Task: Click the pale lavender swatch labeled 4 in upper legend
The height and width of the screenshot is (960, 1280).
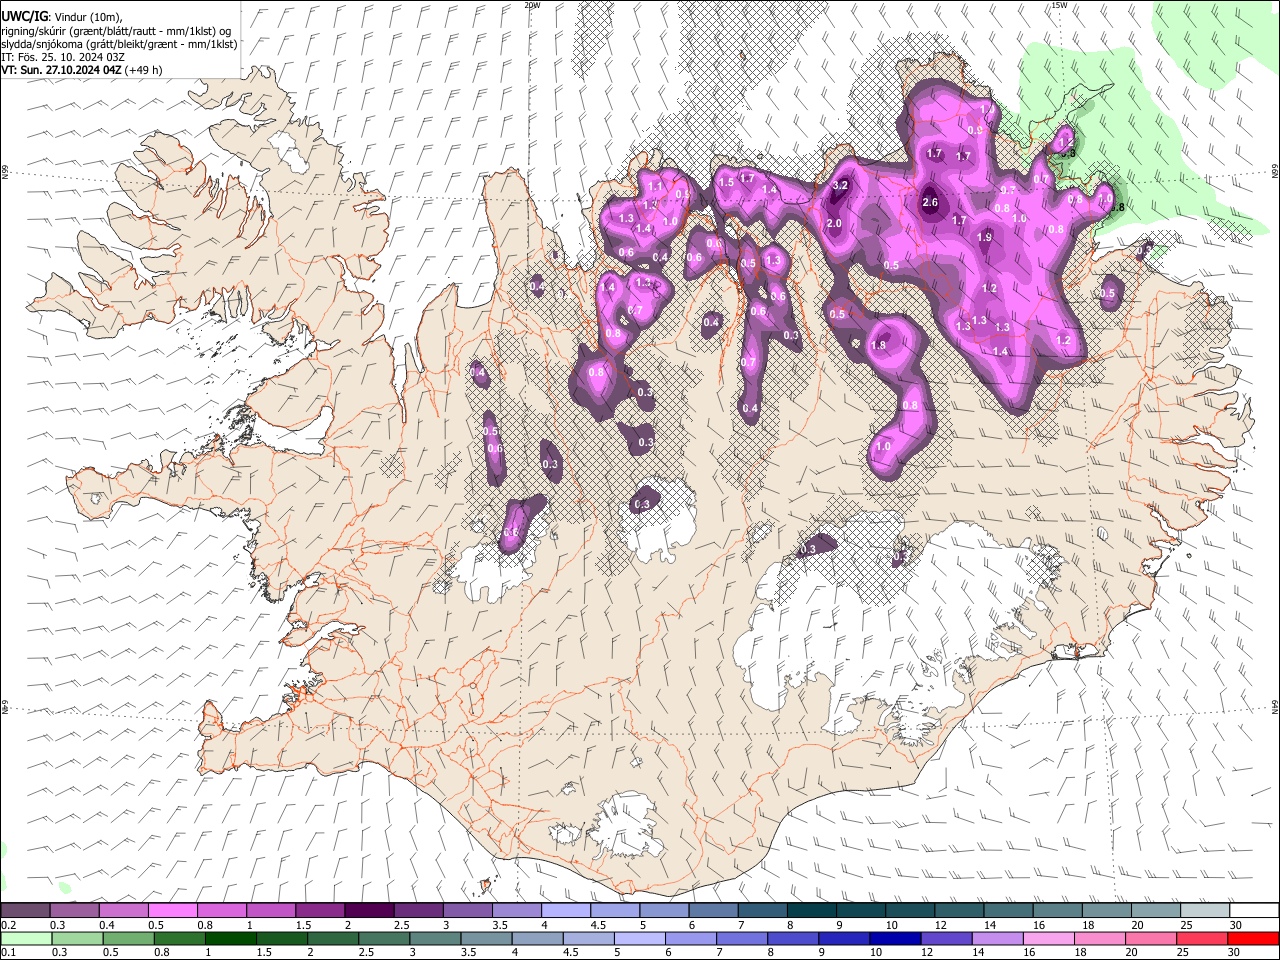Action: [567, 911]
